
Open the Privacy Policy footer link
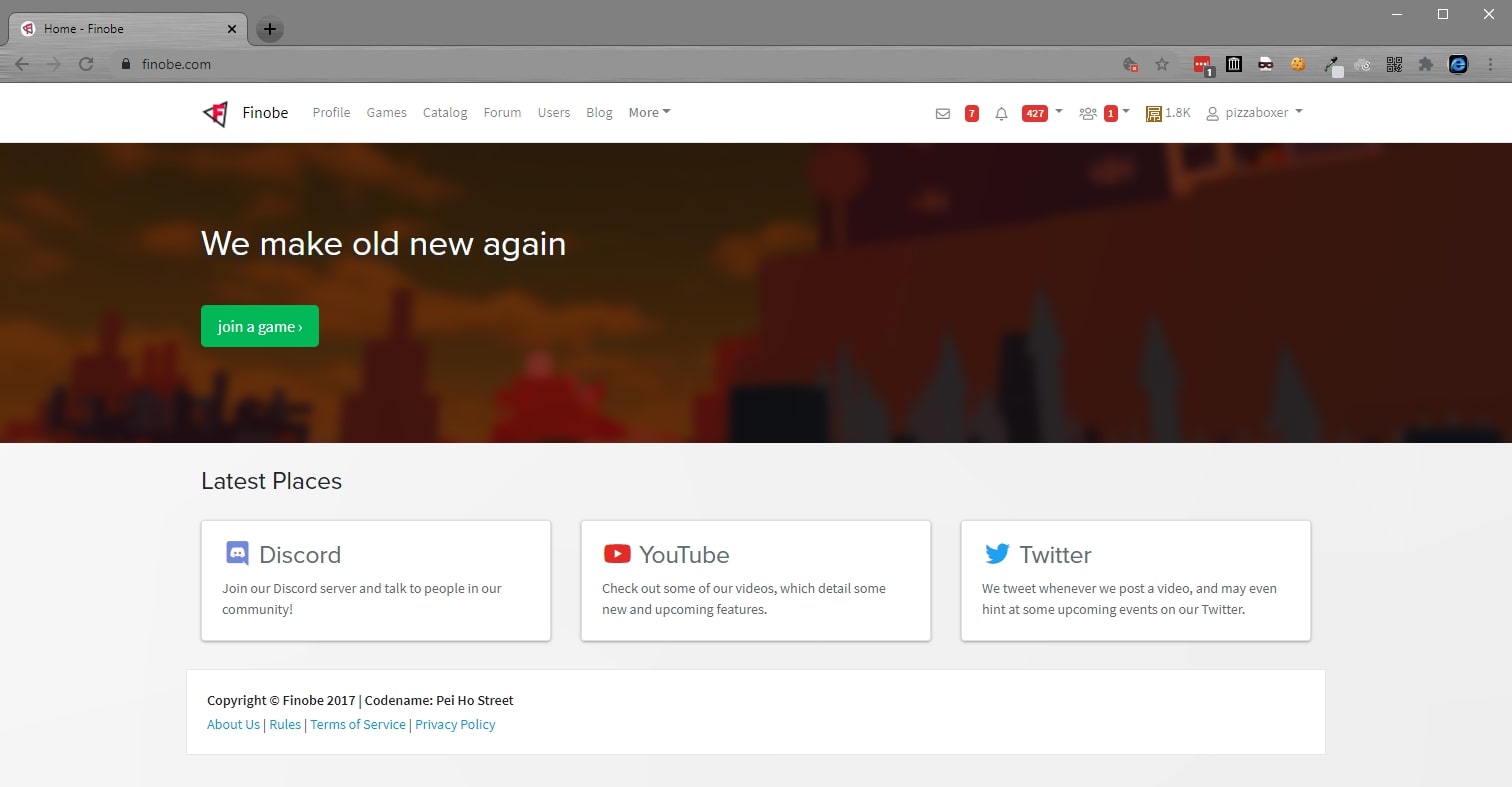point(455,725)
